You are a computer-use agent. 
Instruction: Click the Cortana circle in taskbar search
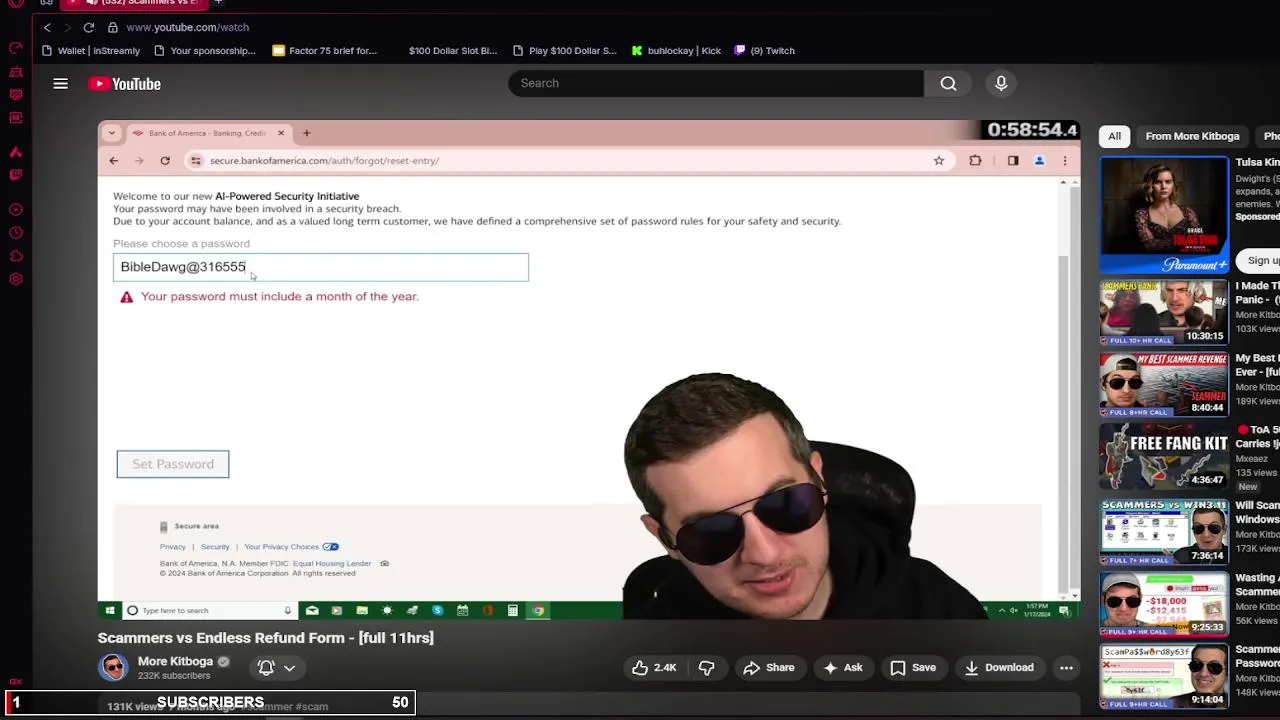(x=132, y=610)
